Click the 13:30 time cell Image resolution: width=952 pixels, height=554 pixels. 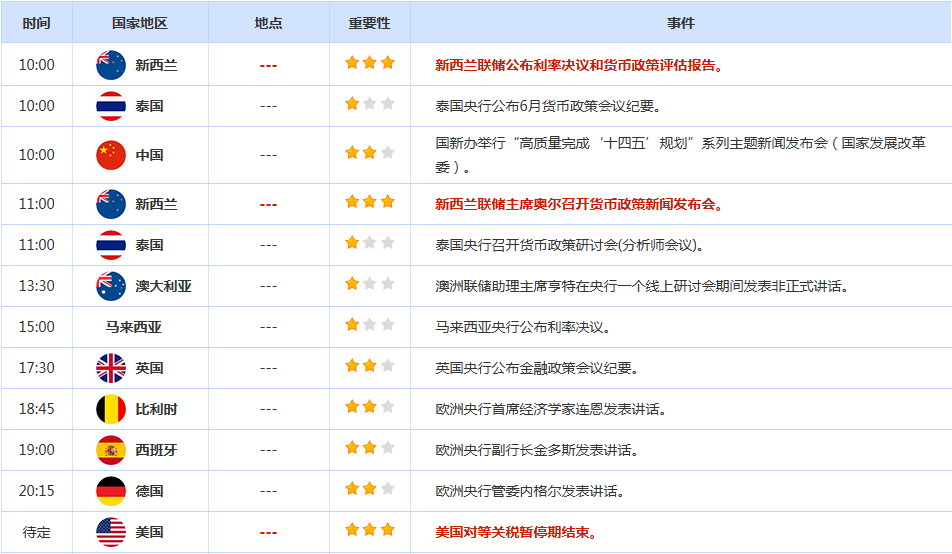tap(36, 286)
